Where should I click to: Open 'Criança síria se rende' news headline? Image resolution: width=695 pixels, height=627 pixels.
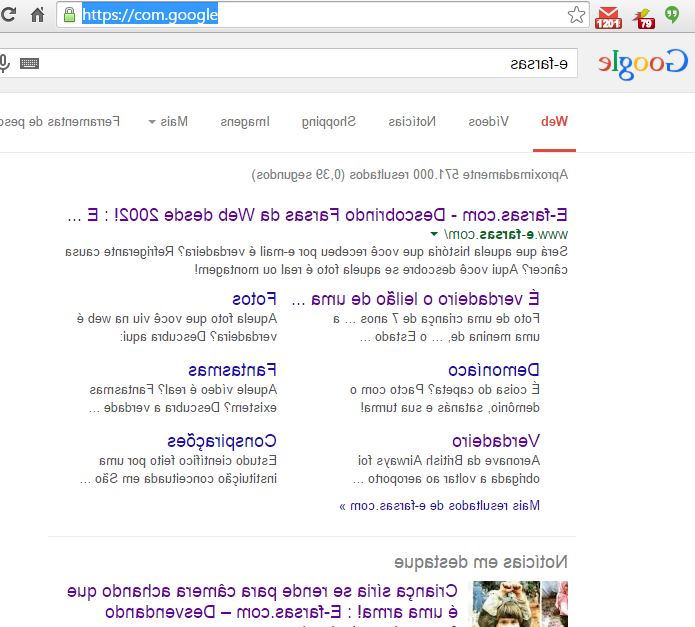(x=262, y=601)
